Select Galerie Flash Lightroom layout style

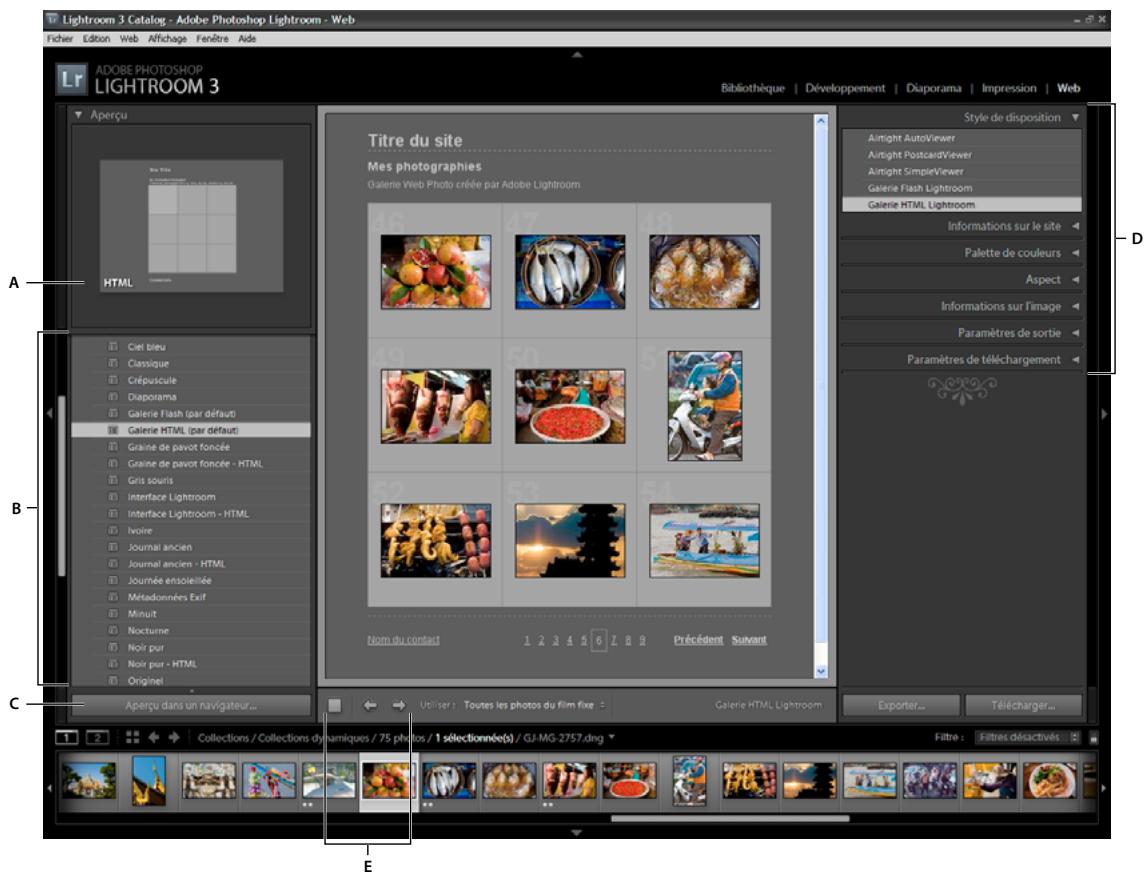tap(961, 188)
